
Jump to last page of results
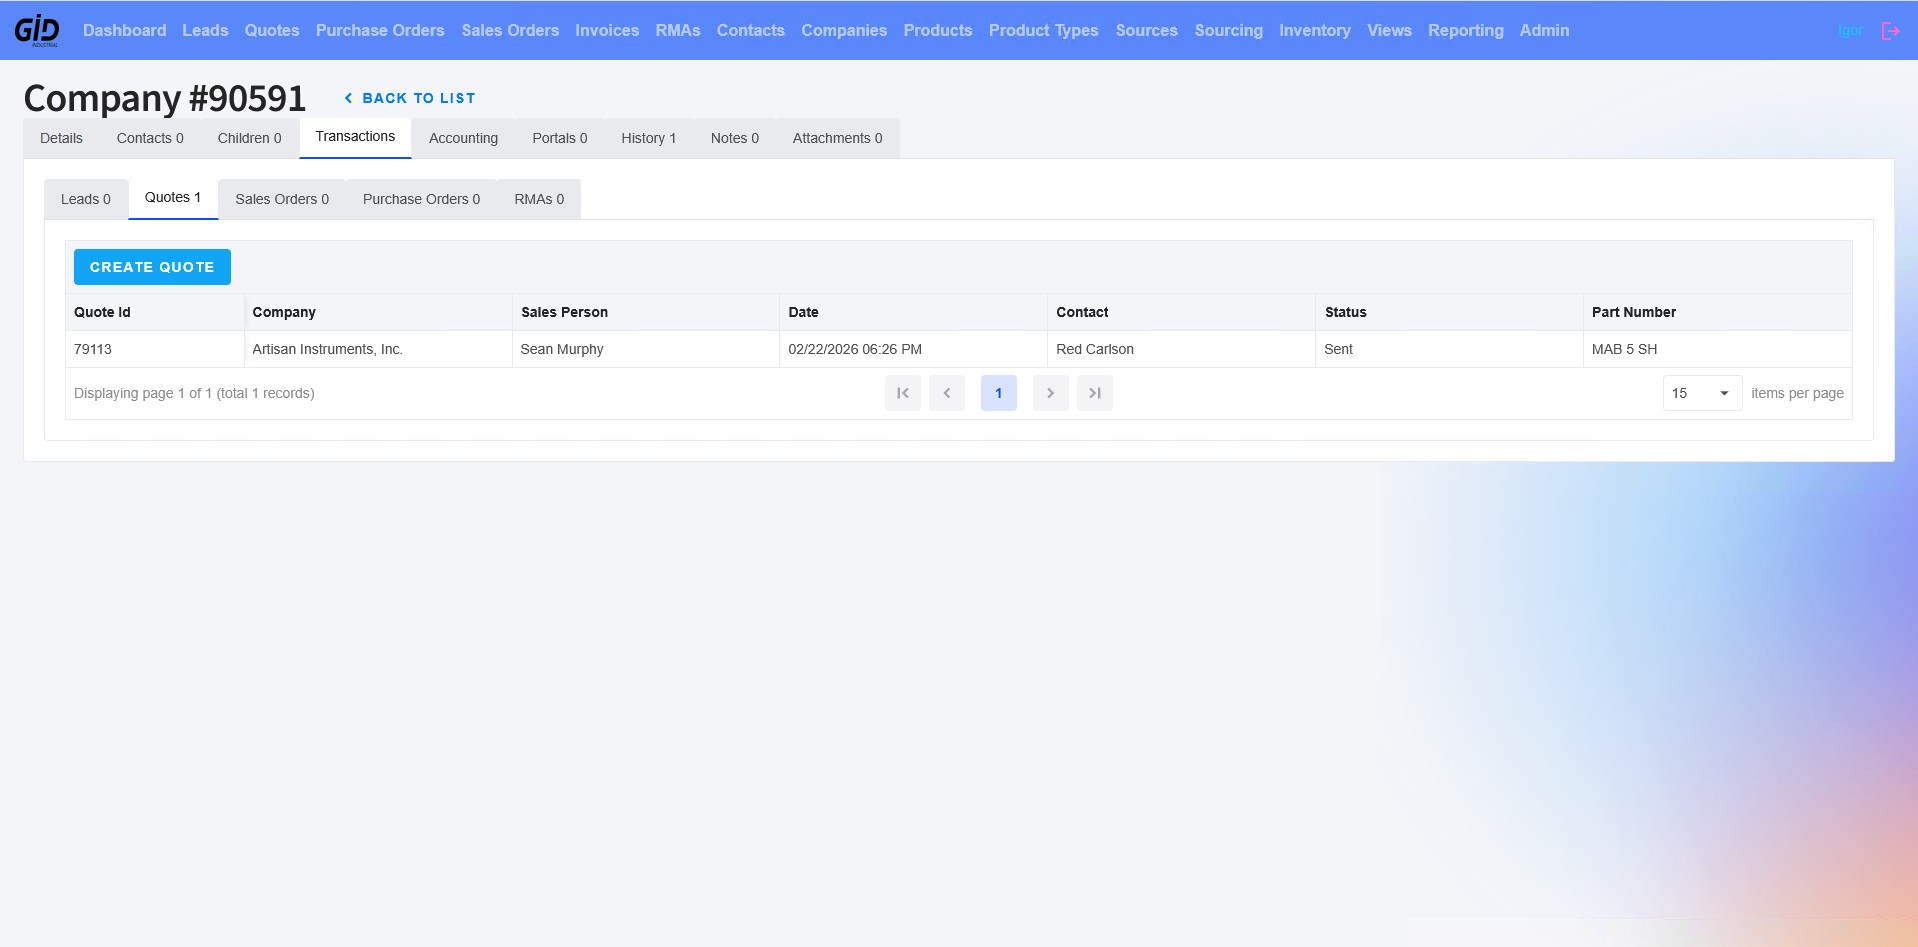1094,393
